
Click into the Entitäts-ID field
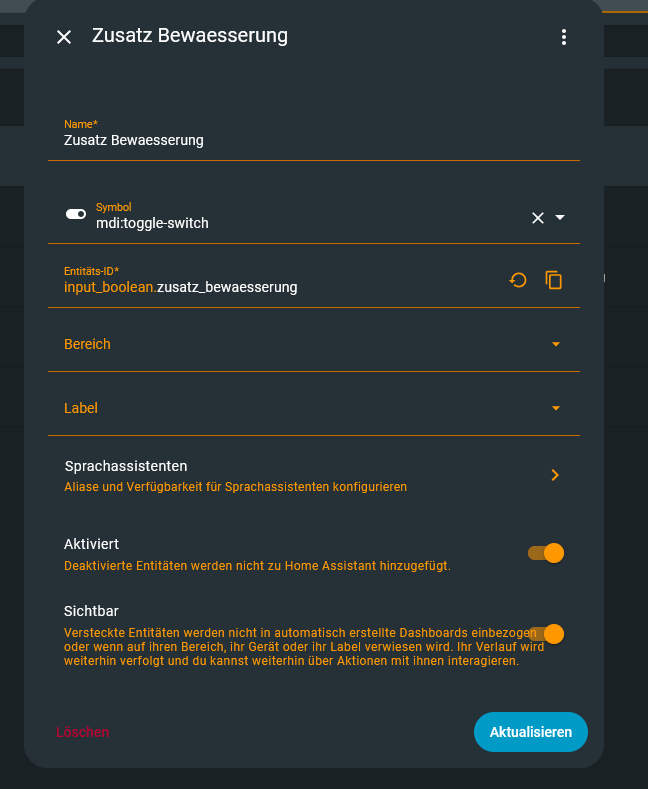point(280,287)
